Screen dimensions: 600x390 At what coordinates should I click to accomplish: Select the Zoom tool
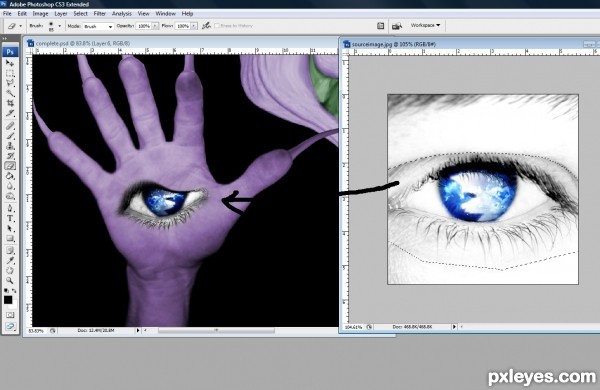[x=10, y=281]
